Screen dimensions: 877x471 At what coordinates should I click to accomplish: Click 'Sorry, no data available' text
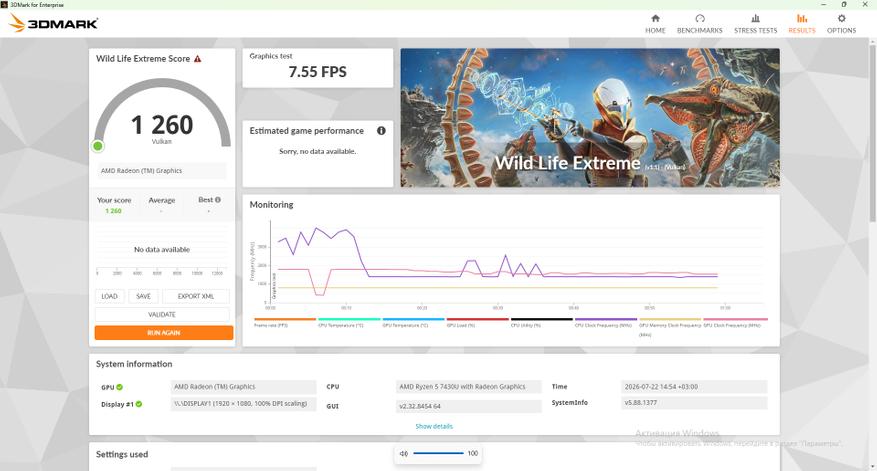point(318,151)
